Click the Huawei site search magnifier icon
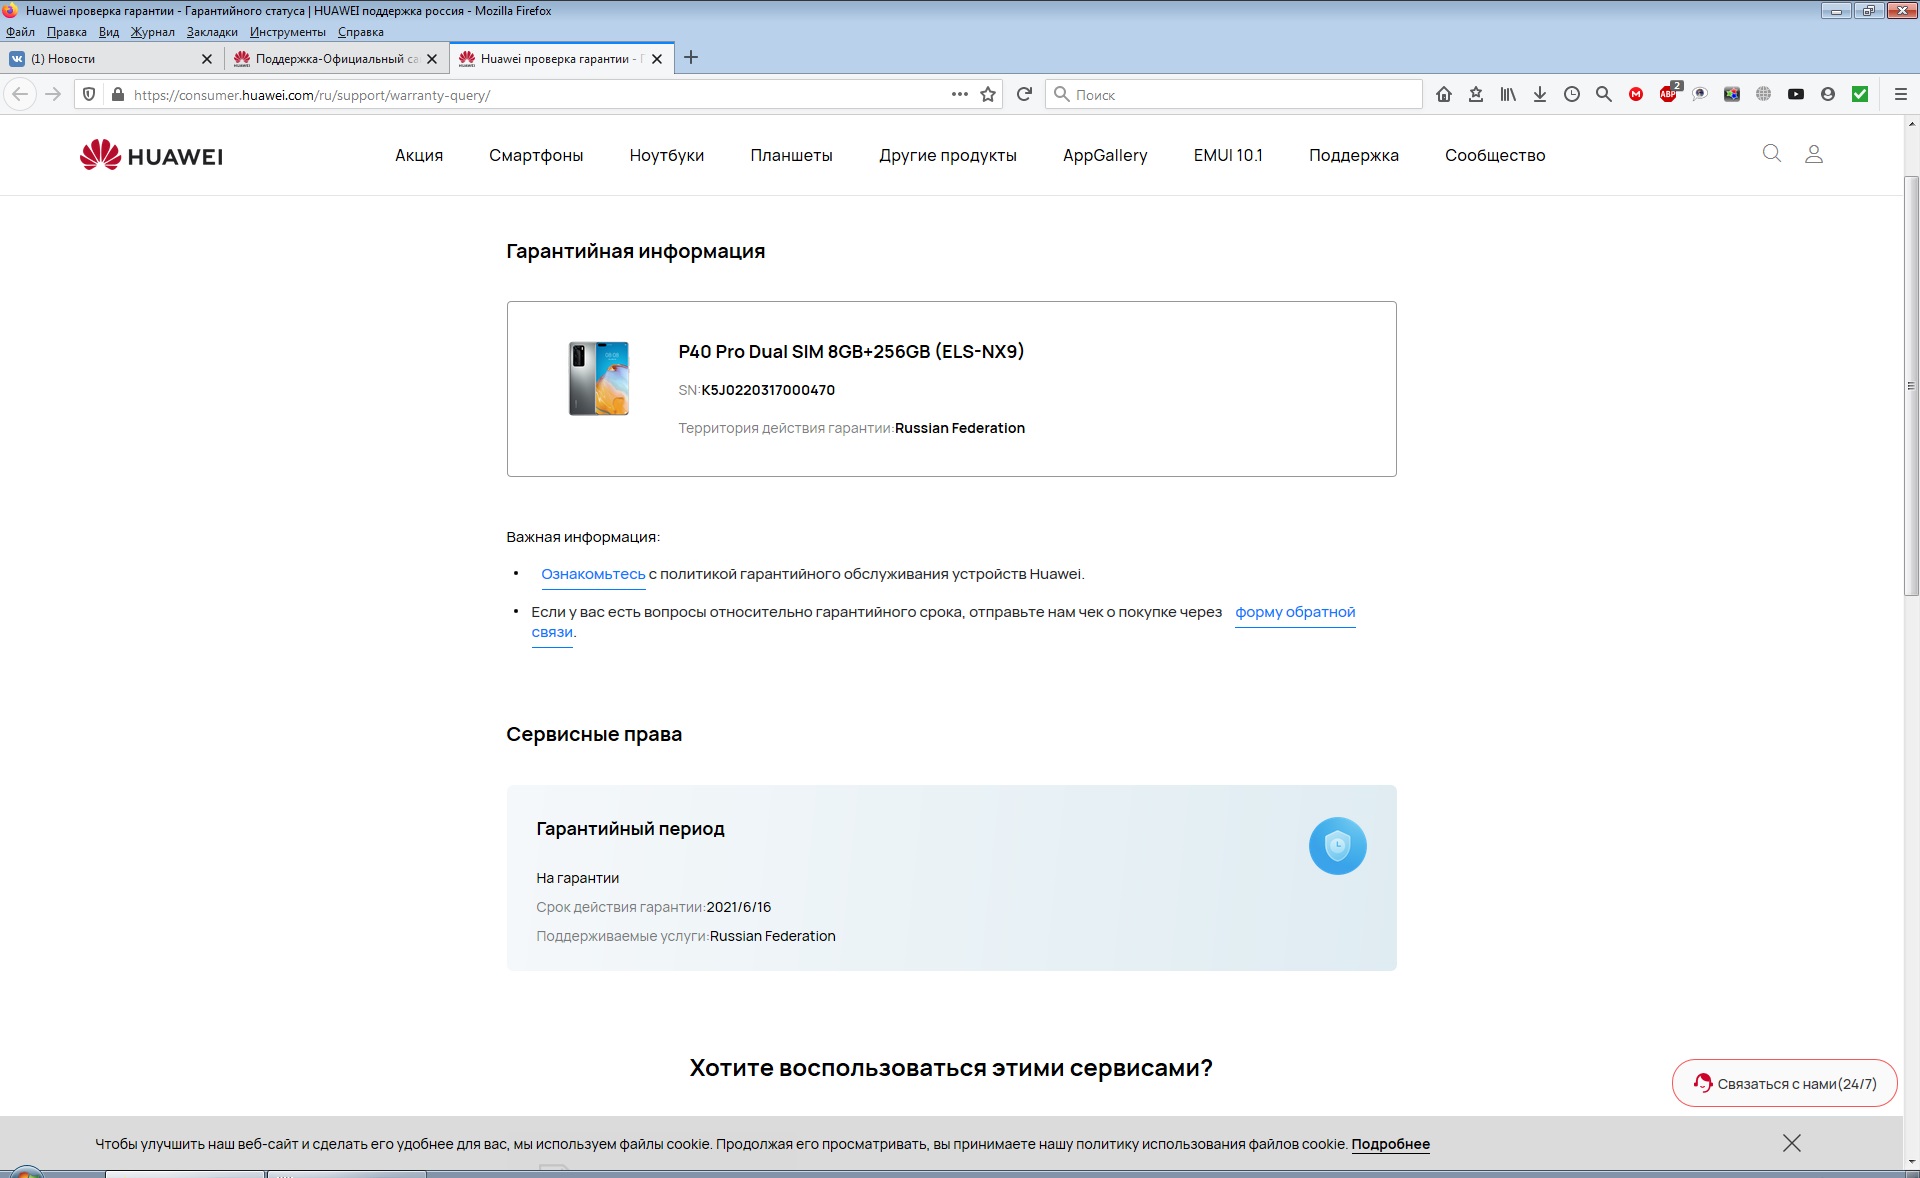 [x=1771, y=154]
